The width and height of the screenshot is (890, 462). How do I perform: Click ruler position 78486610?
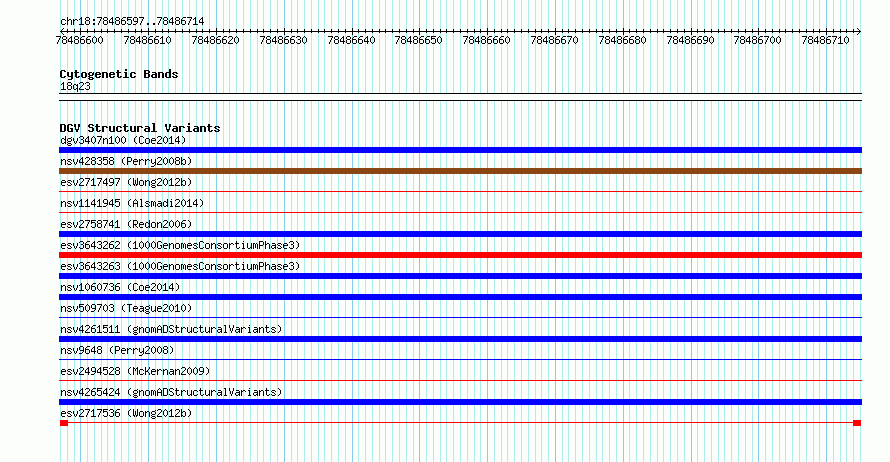click(x=148, y=40)
